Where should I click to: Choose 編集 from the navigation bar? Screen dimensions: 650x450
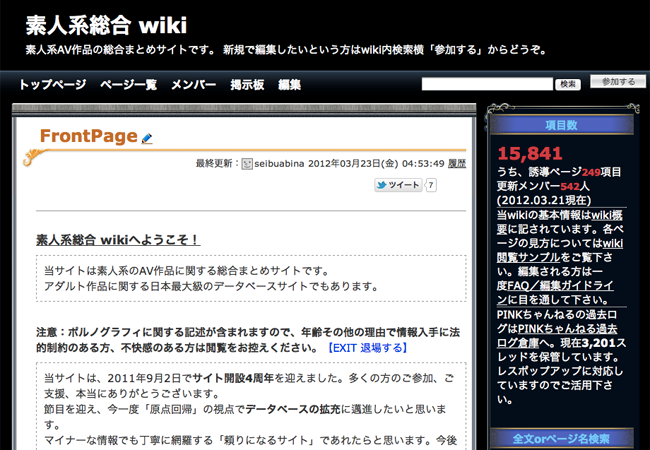289,85
